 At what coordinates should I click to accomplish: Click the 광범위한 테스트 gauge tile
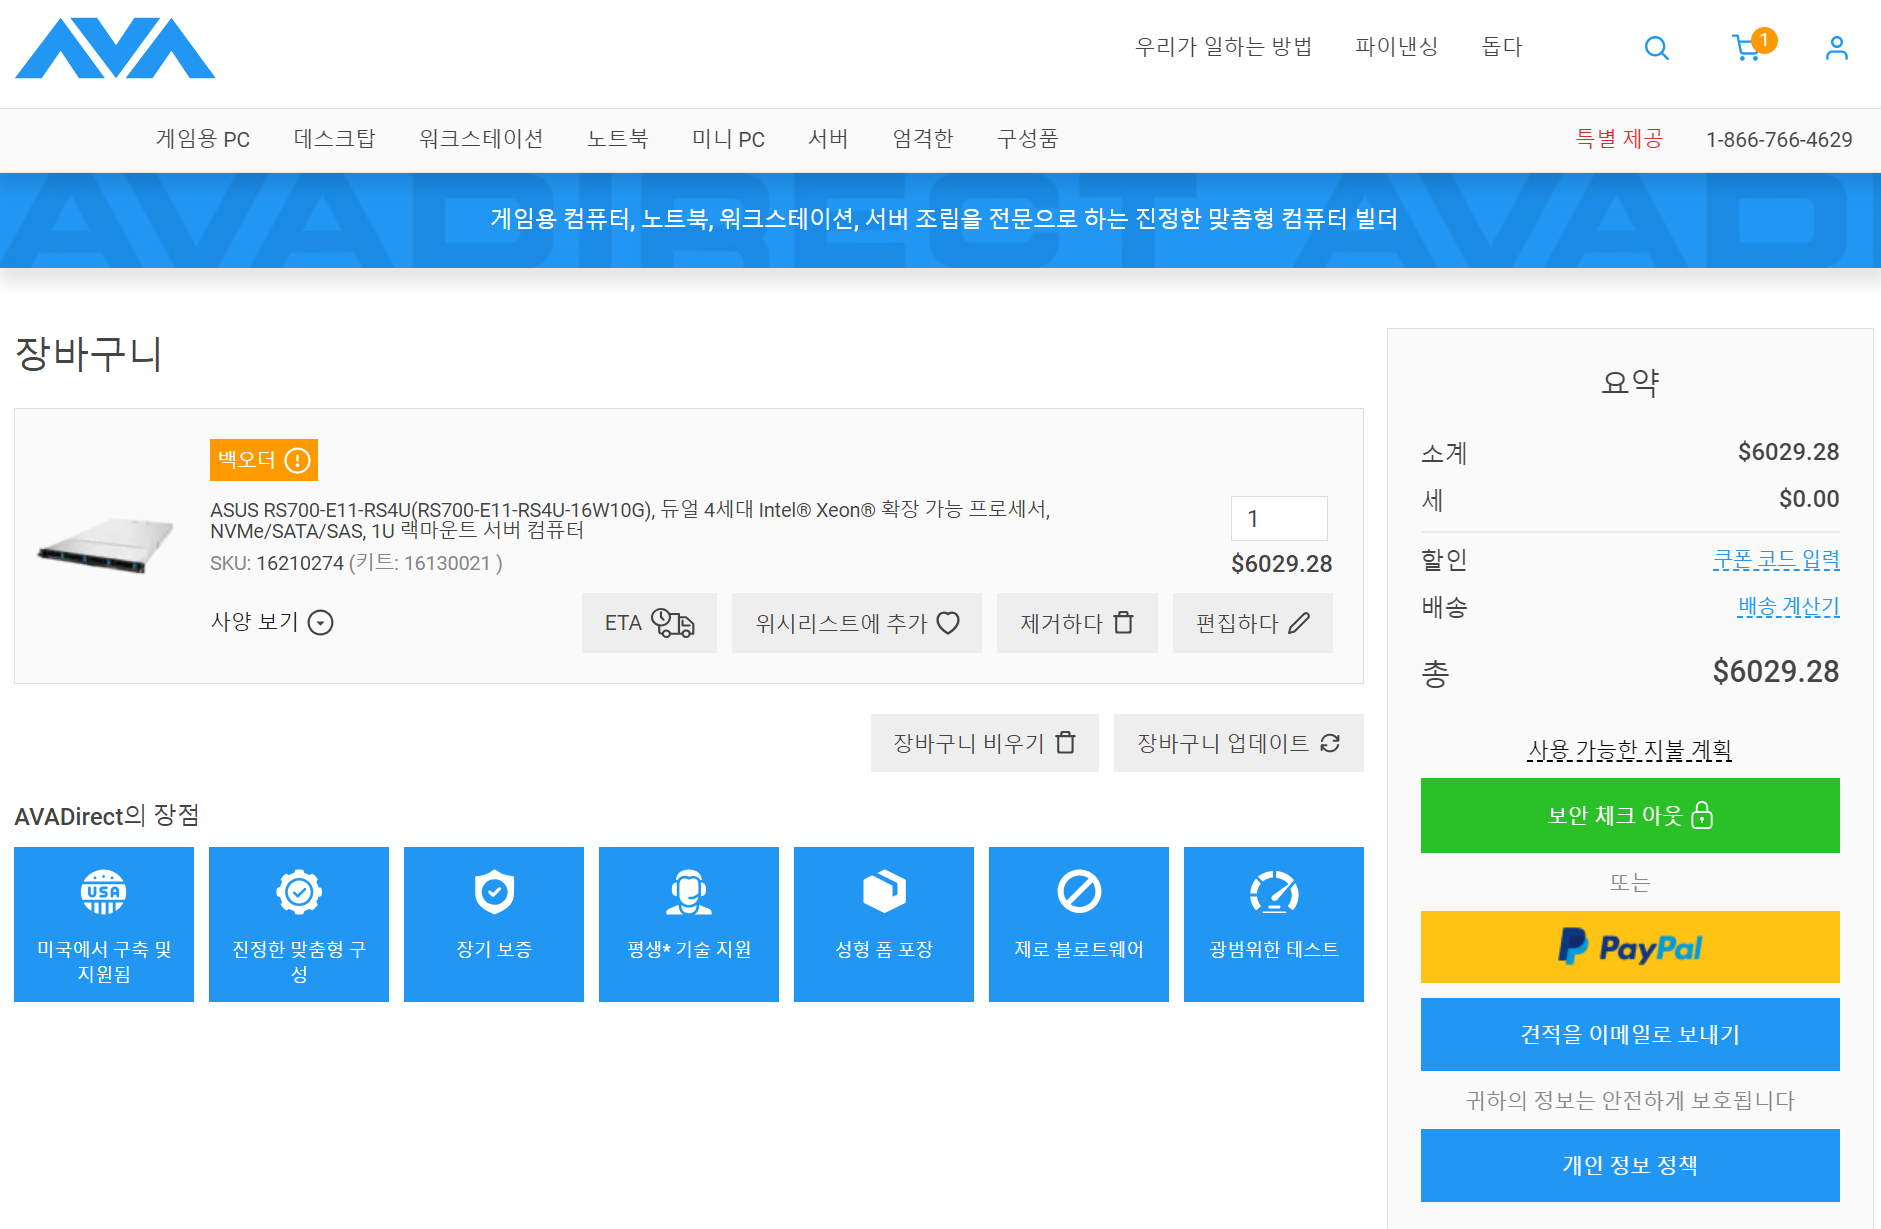click(x=1274, y=924)
